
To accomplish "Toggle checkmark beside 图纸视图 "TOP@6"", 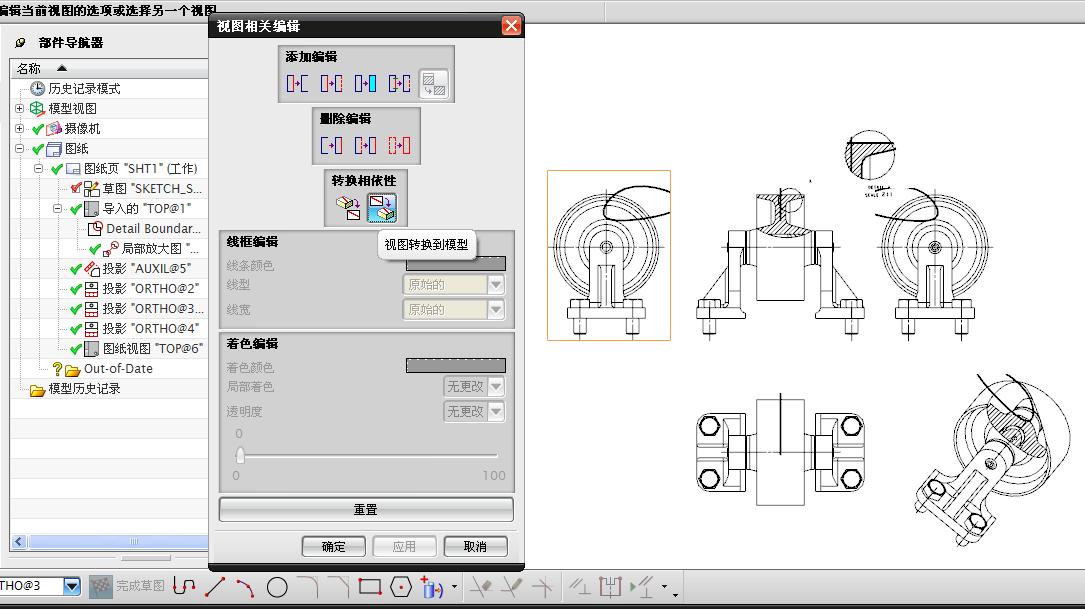I will point(76,349).
